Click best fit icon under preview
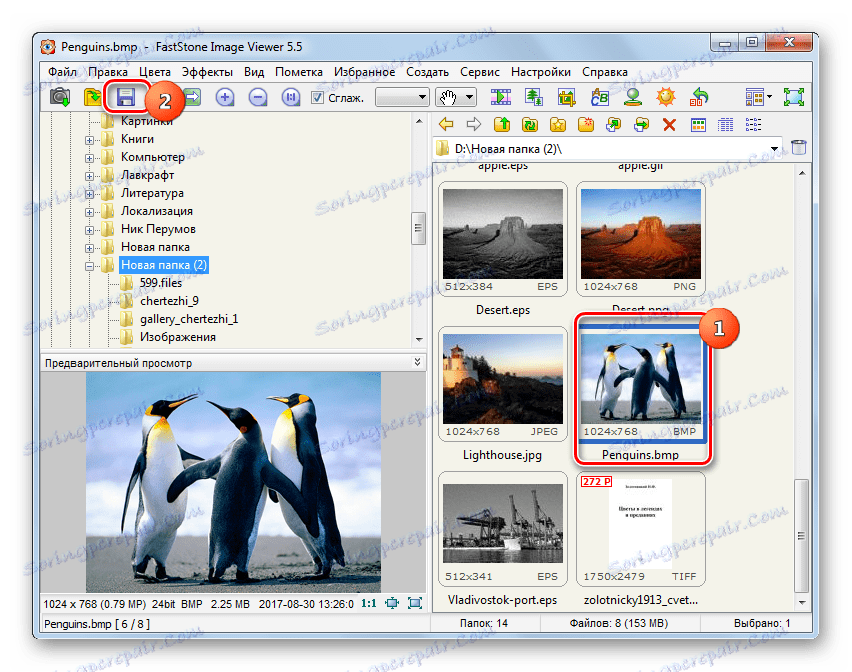The width and height of the screenshot is (852, 672). click(392, 603)
